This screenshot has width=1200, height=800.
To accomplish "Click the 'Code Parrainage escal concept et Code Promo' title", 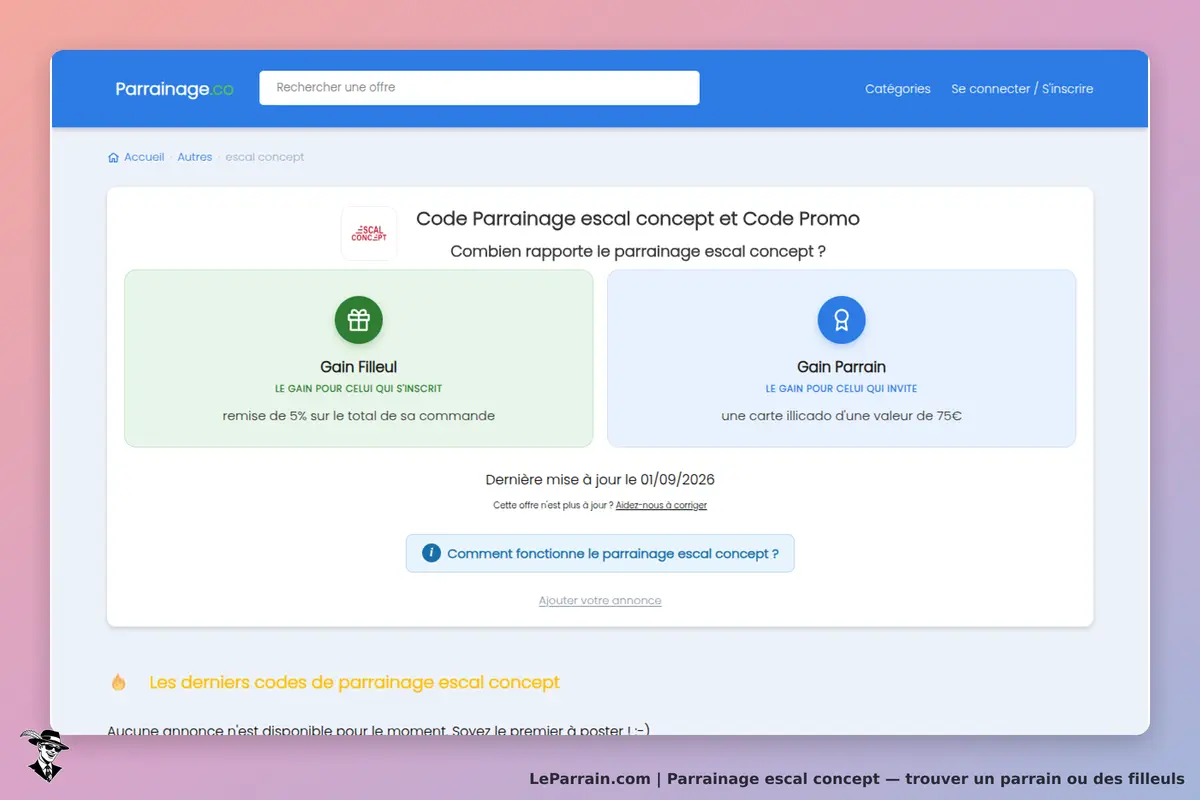I will pyautogui.click(x=638, y=219).
